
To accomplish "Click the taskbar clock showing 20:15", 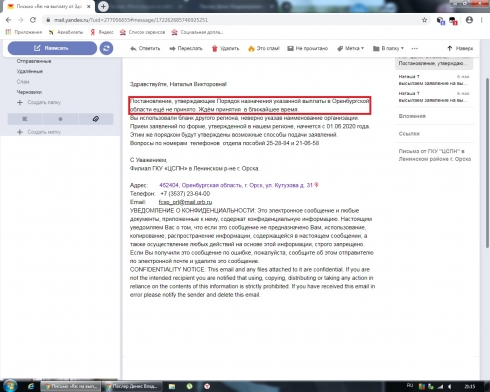I will click(470, 386).
